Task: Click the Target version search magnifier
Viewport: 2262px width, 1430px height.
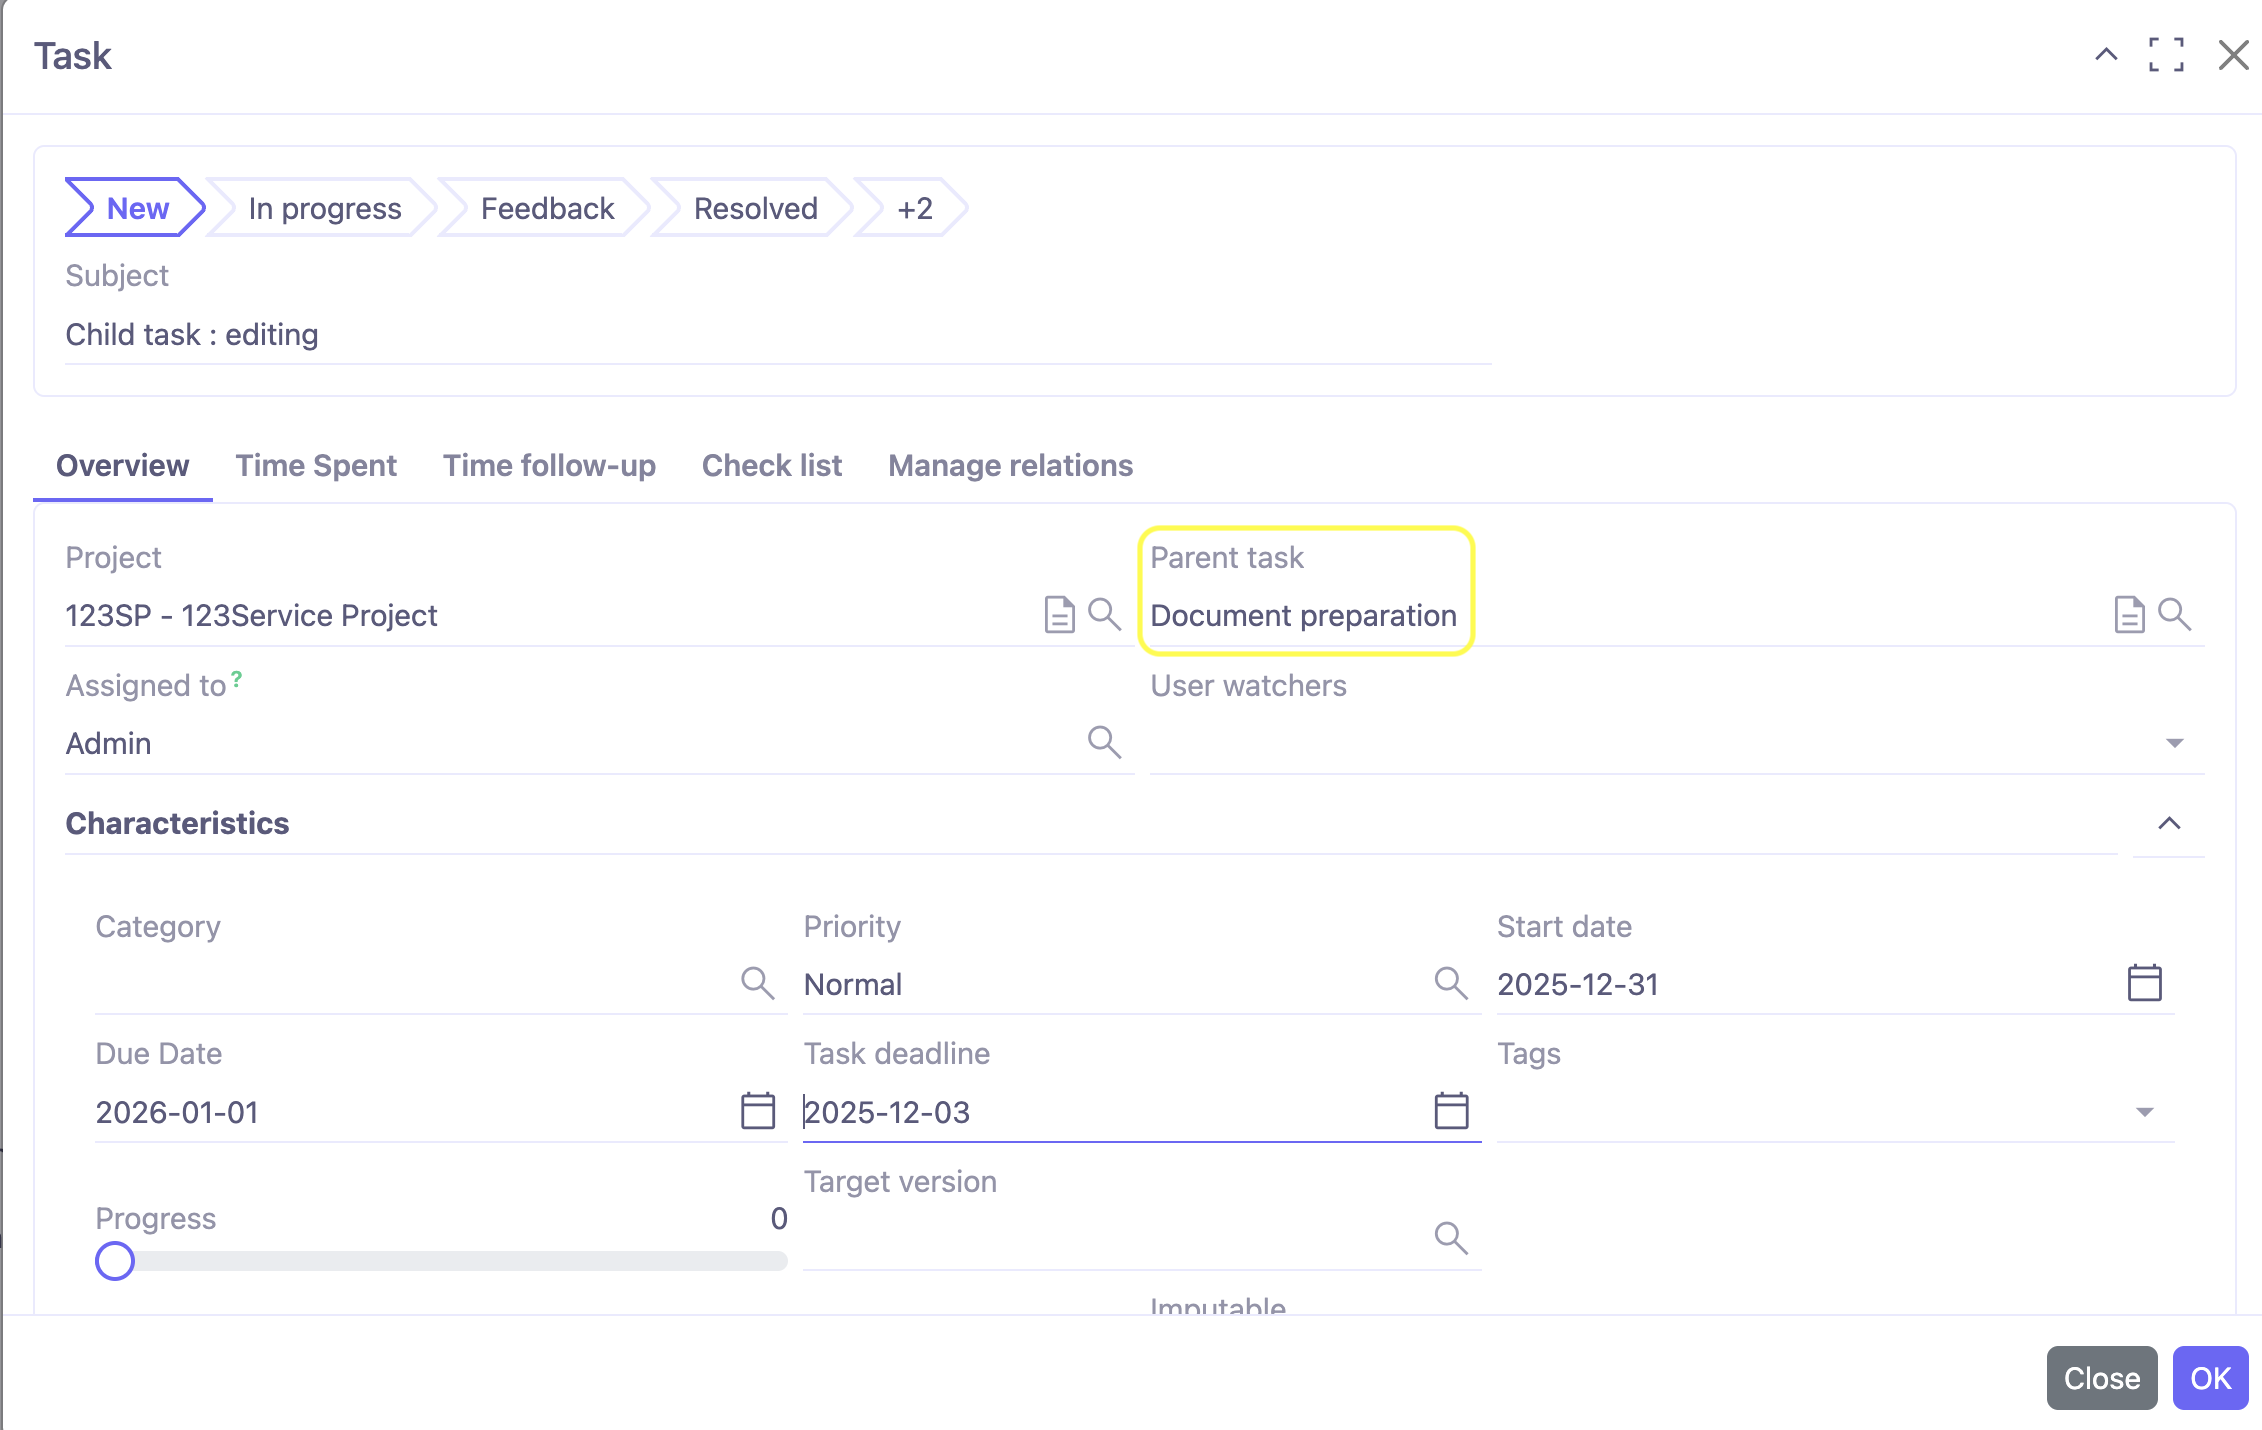Action: point(1452,1238)
